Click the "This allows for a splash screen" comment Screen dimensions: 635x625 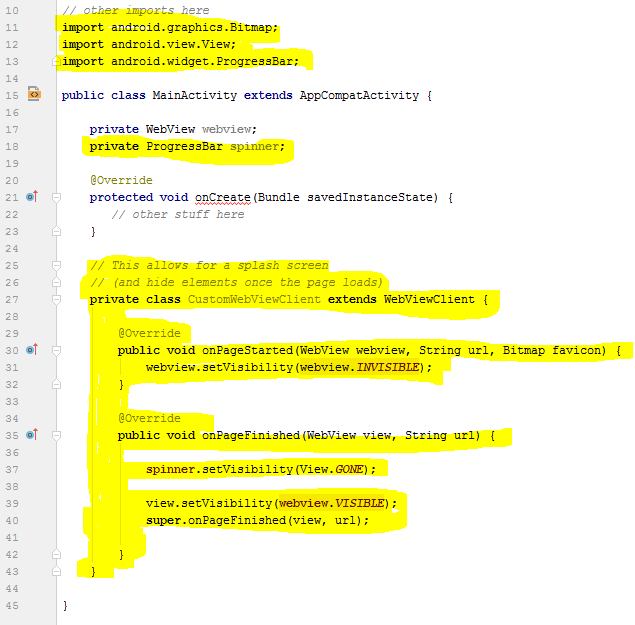coord(220,265)
